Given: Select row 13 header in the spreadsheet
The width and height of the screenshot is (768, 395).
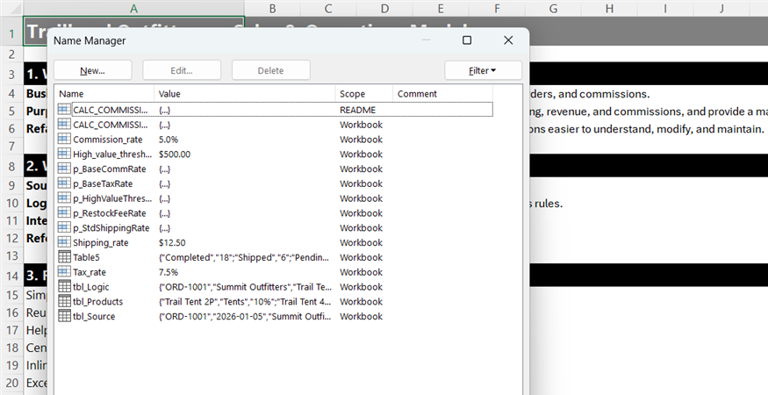Looking at the screenshot, I should pyautogui.click(x=11, y=256).
